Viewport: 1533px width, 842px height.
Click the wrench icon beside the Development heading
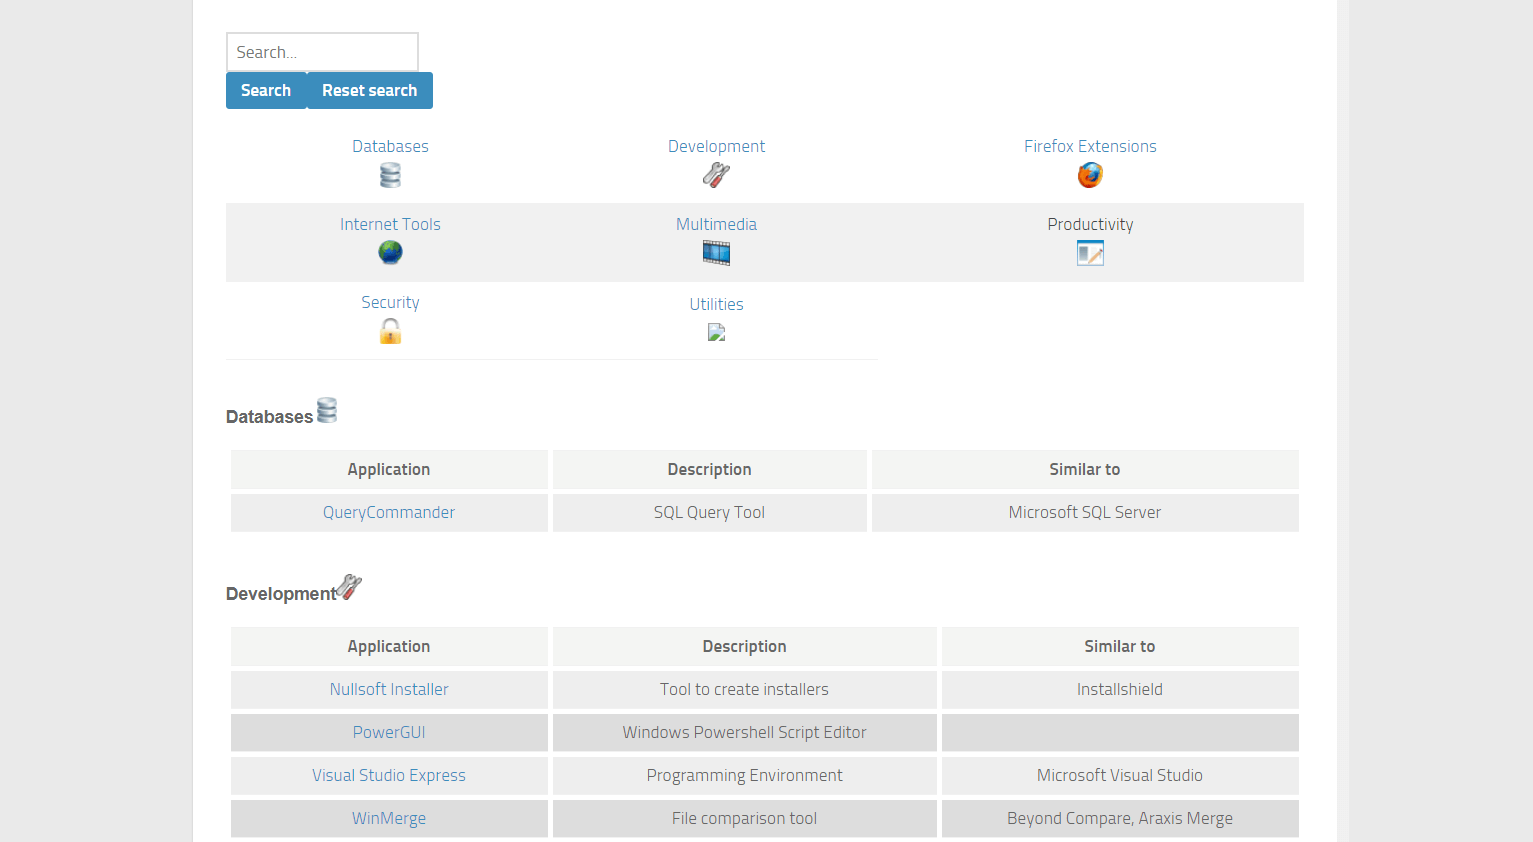[348, 586]
